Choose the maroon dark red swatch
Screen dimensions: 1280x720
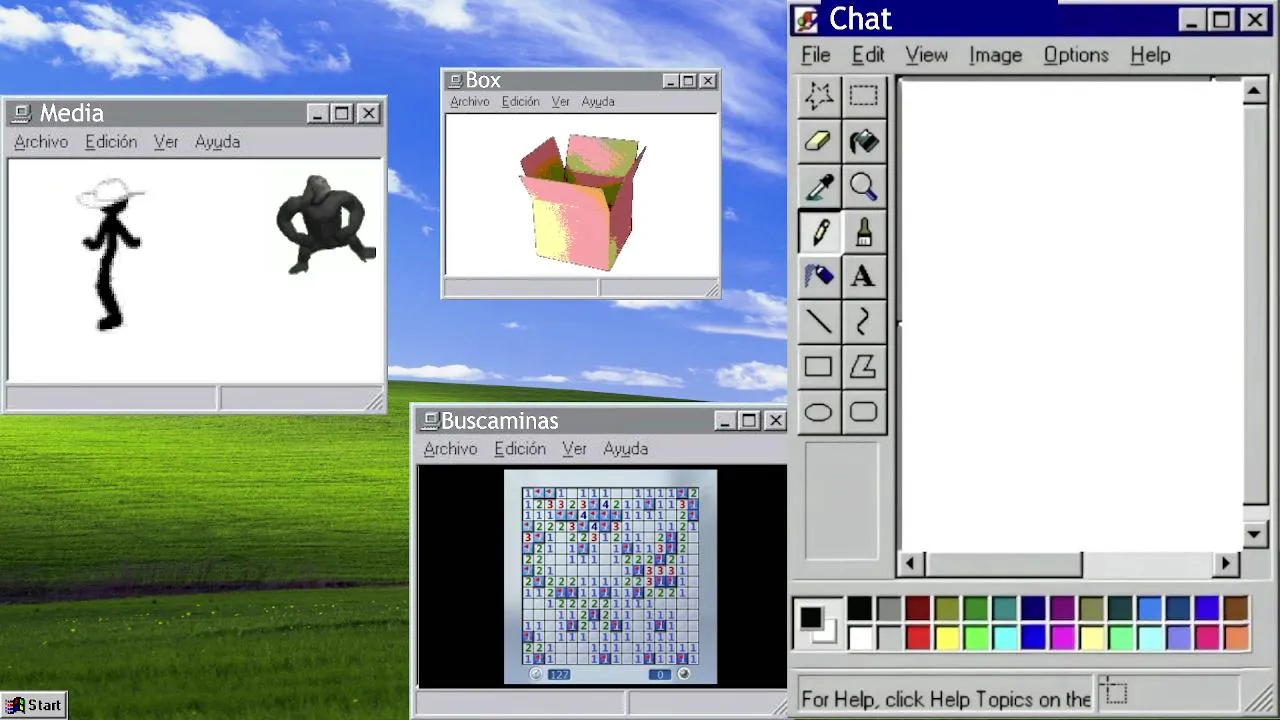click(x=917, y=609)
